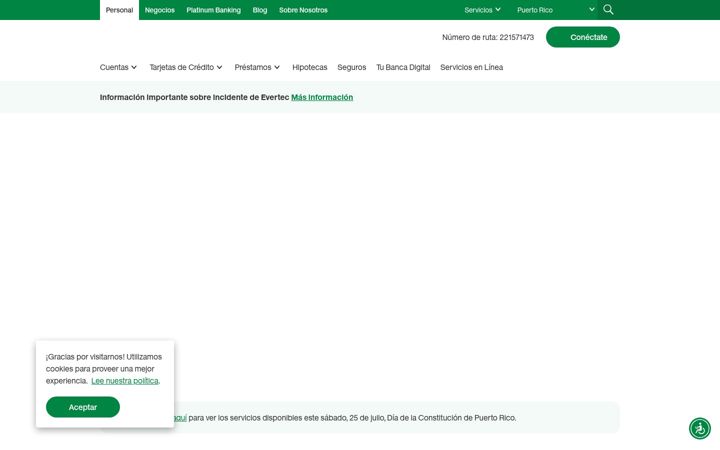Open Sobre Nosotros tab

[304, 10]
